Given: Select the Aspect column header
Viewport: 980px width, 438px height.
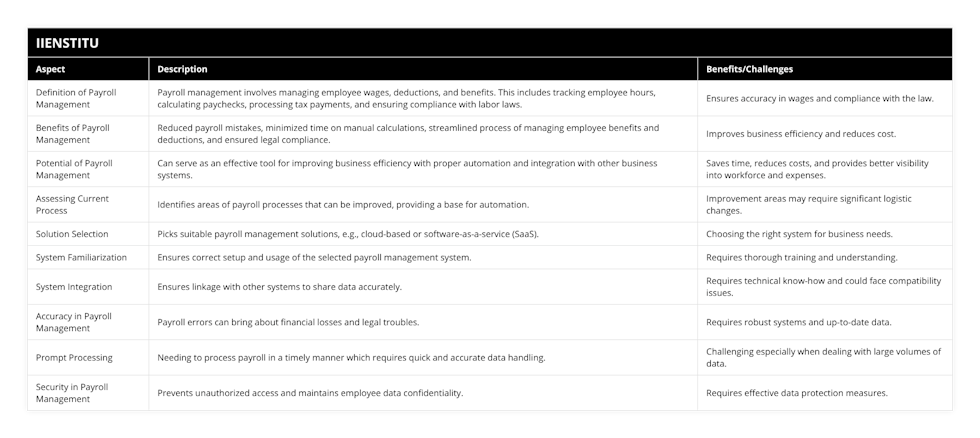Looking at the screenshot, I should point(88,69).
